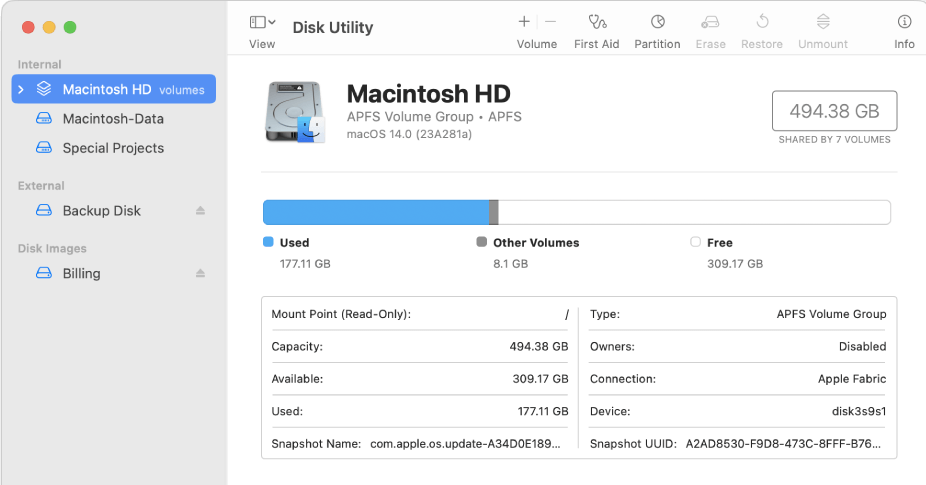This screenshot has height=485, width=926.
Task: Click the Macintosh HD layered volume icon
Action: click(x=44, y=89)
